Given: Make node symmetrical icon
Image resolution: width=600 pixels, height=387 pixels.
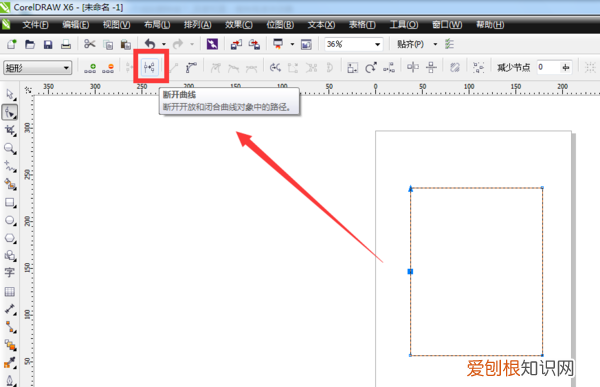Looking at the screenshot, I should (x=251, y=68).
